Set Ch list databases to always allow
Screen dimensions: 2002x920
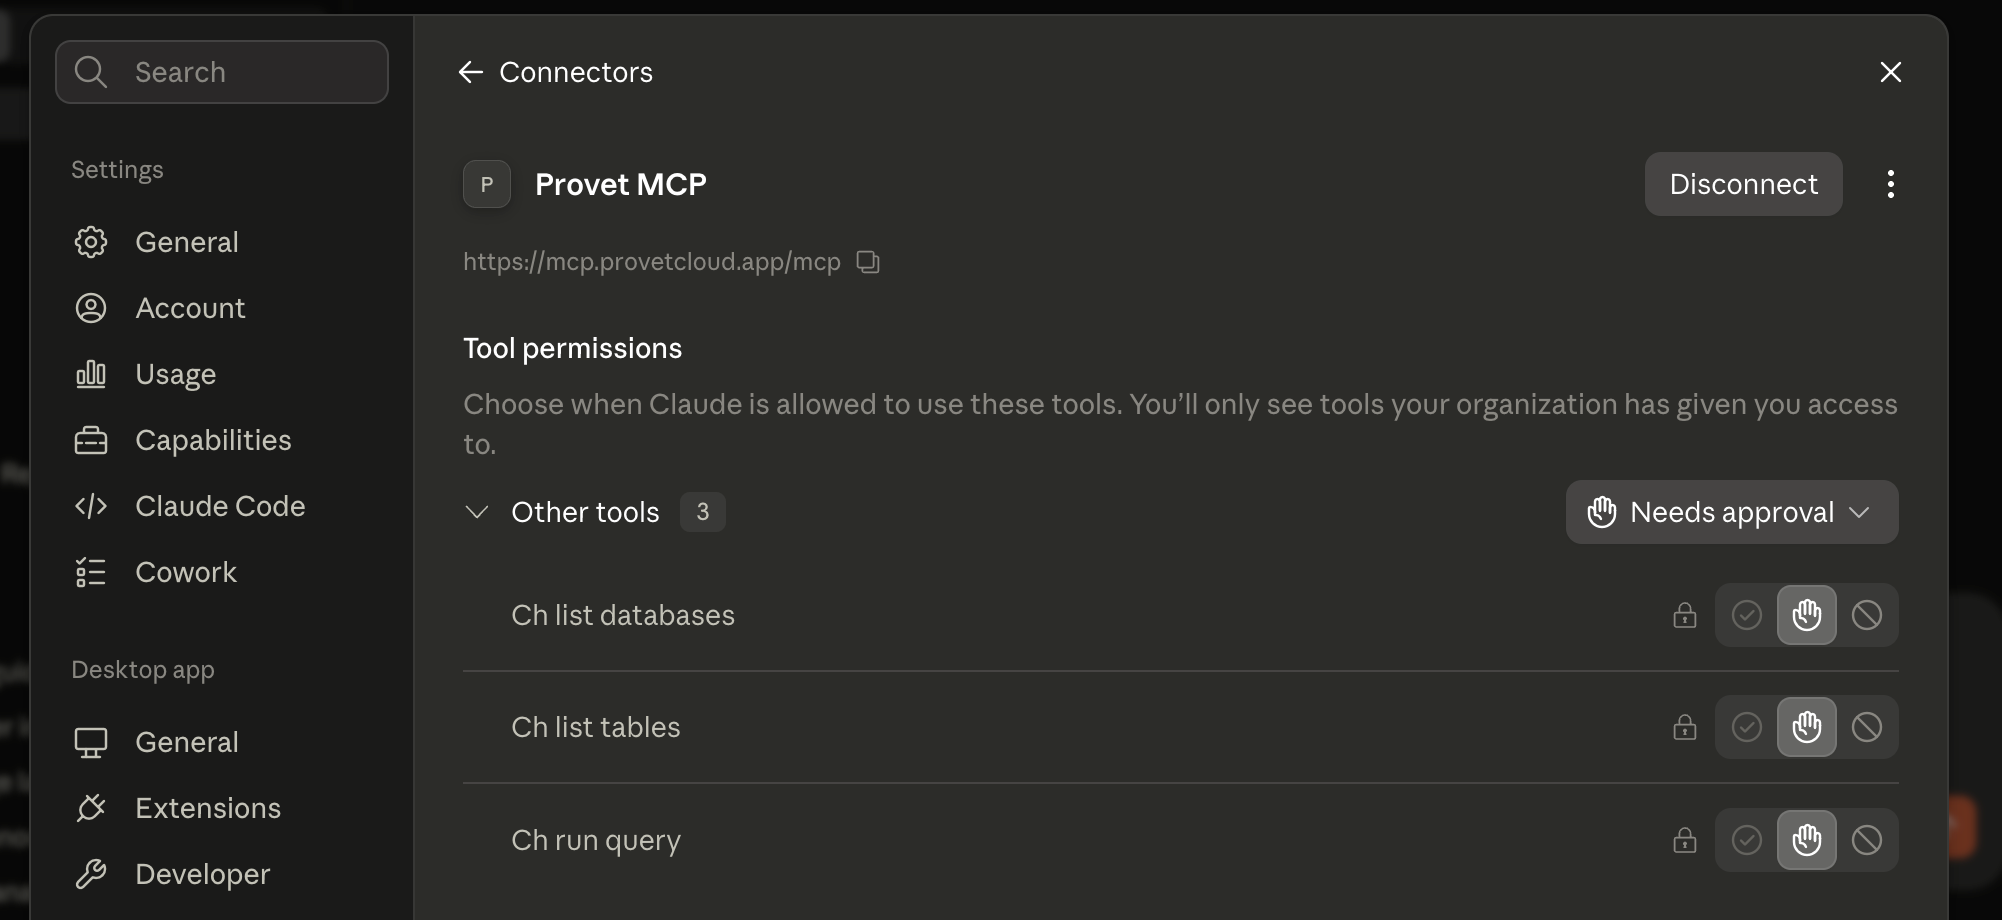tap(1747, 615)
